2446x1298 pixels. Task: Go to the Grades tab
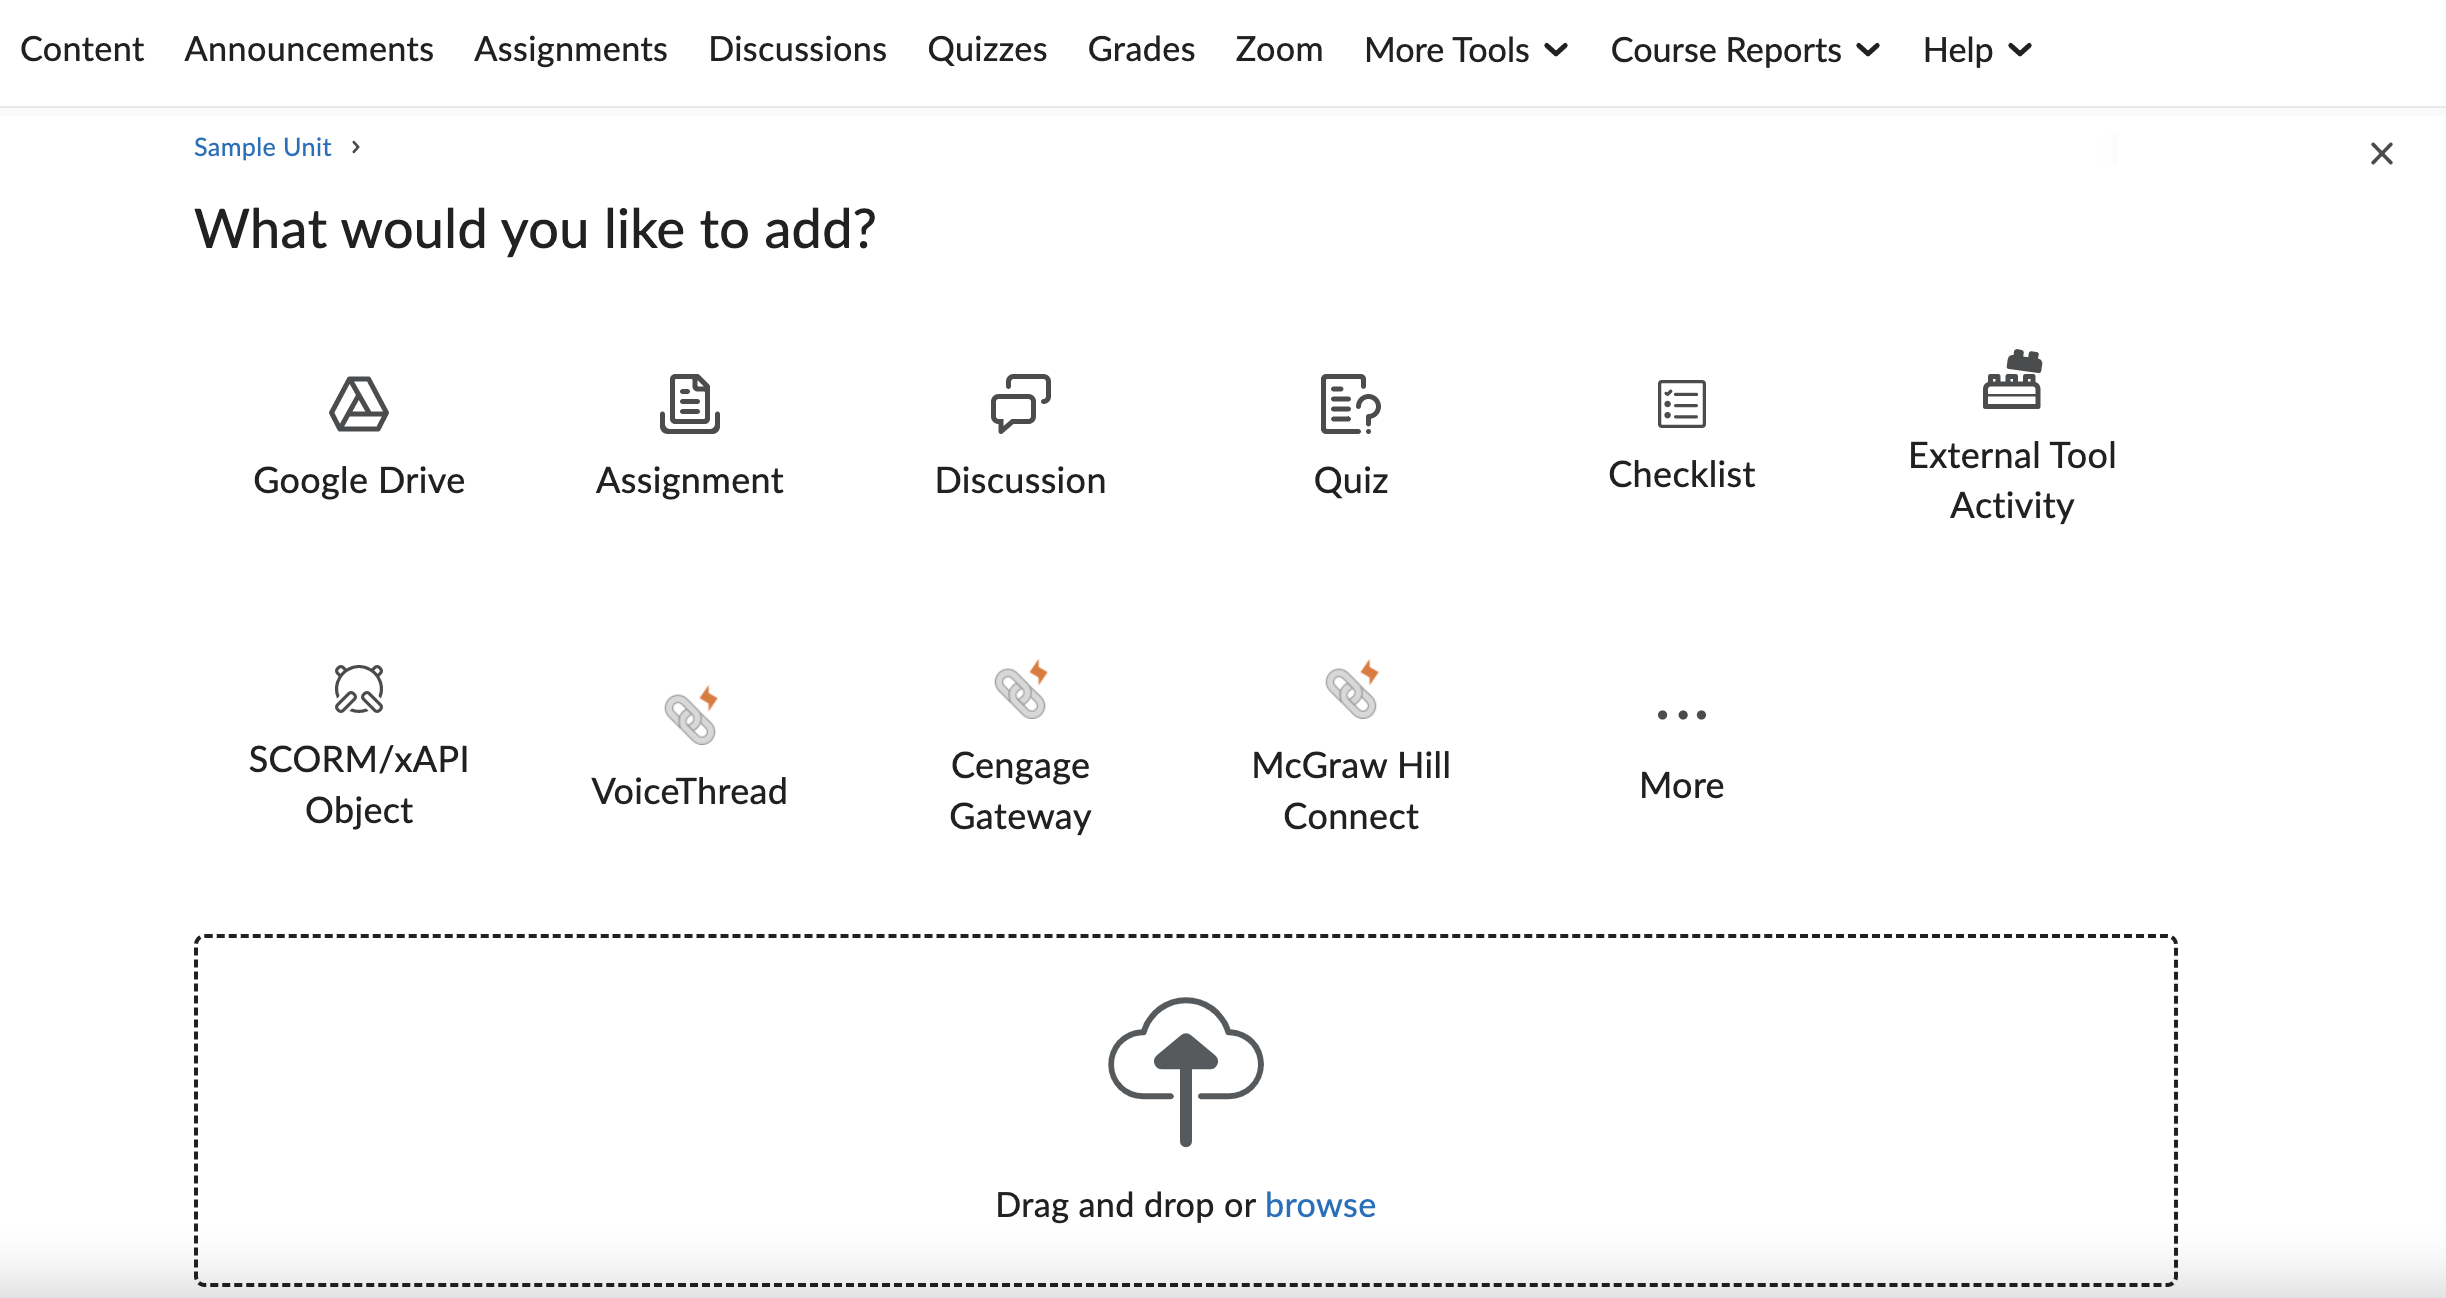click(1141, 49)
